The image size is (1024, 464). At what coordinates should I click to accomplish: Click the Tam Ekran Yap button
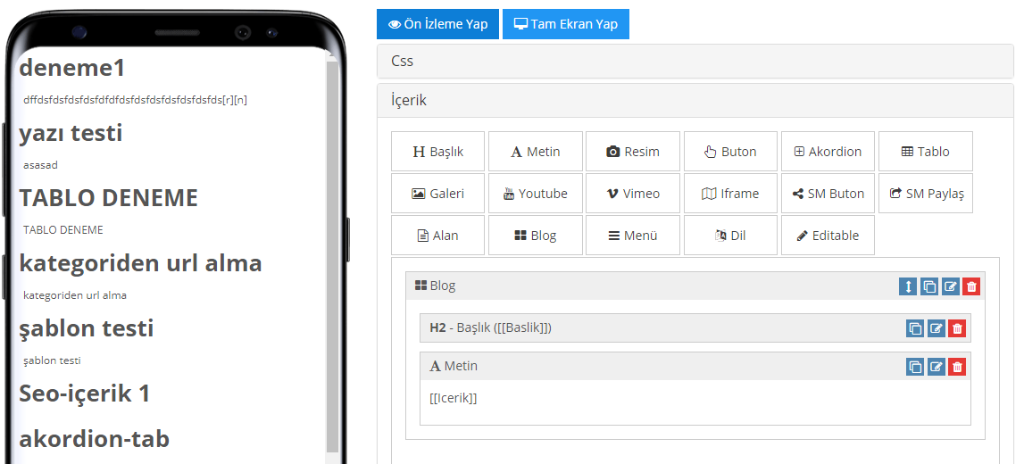565,24
